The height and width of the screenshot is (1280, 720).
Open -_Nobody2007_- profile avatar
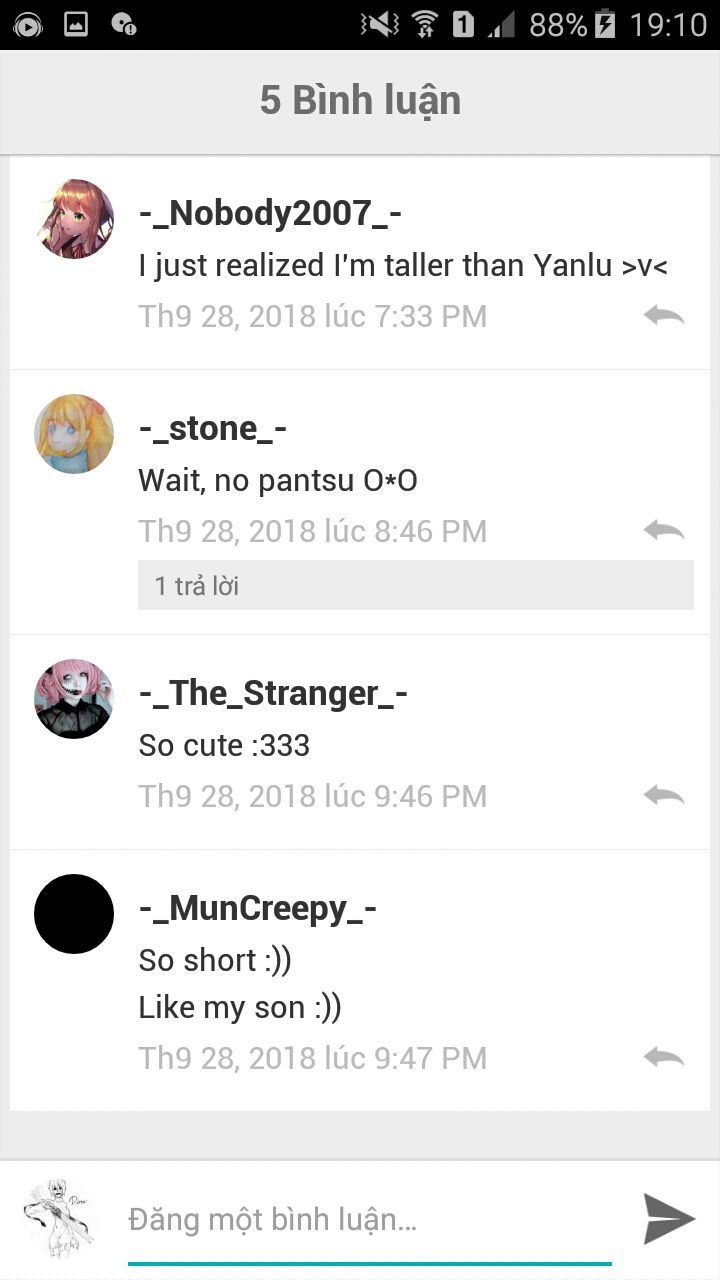point(74,219)
